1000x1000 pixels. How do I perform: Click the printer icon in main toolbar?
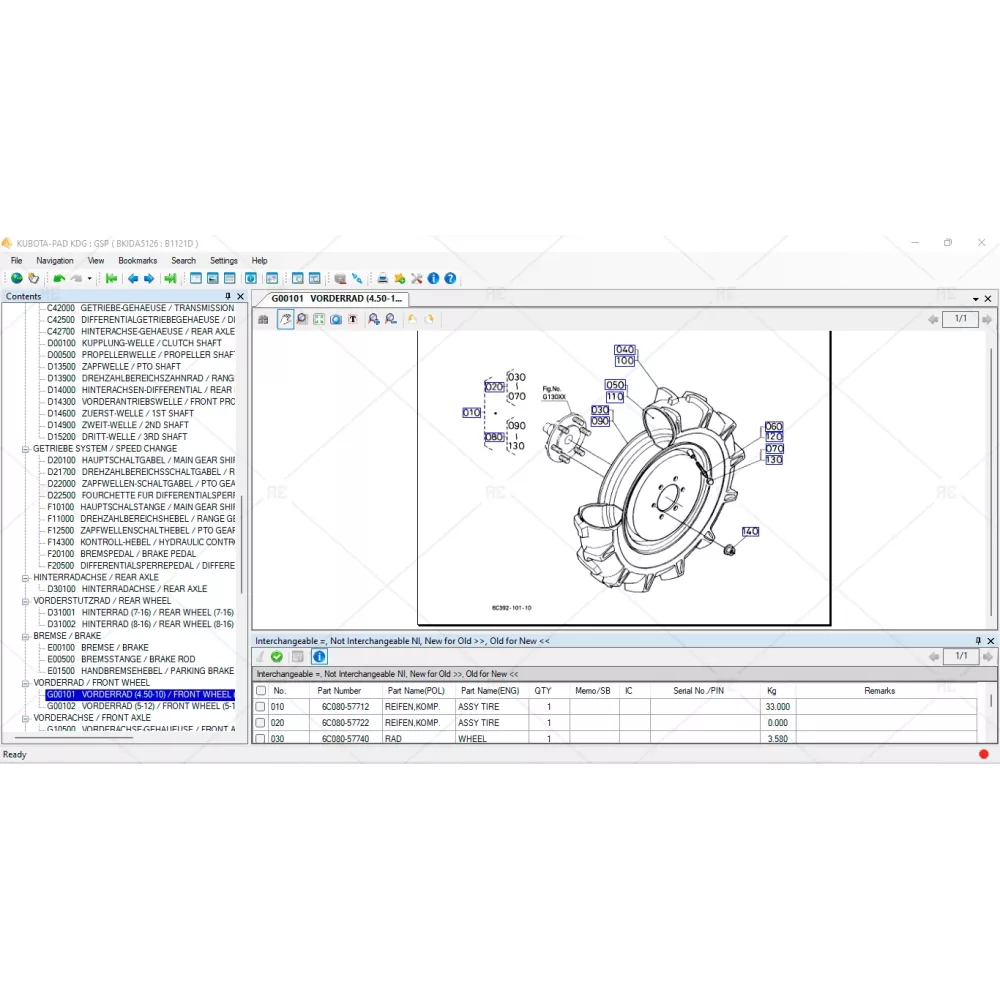coord(383,278)
